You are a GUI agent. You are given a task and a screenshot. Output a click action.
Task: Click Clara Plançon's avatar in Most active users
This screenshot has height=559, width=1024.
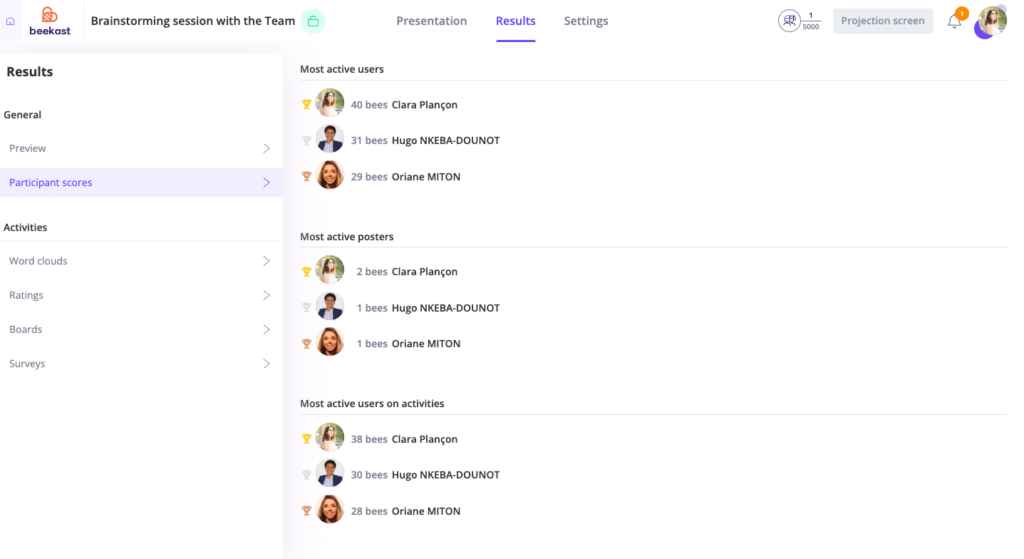pos(330,103)
